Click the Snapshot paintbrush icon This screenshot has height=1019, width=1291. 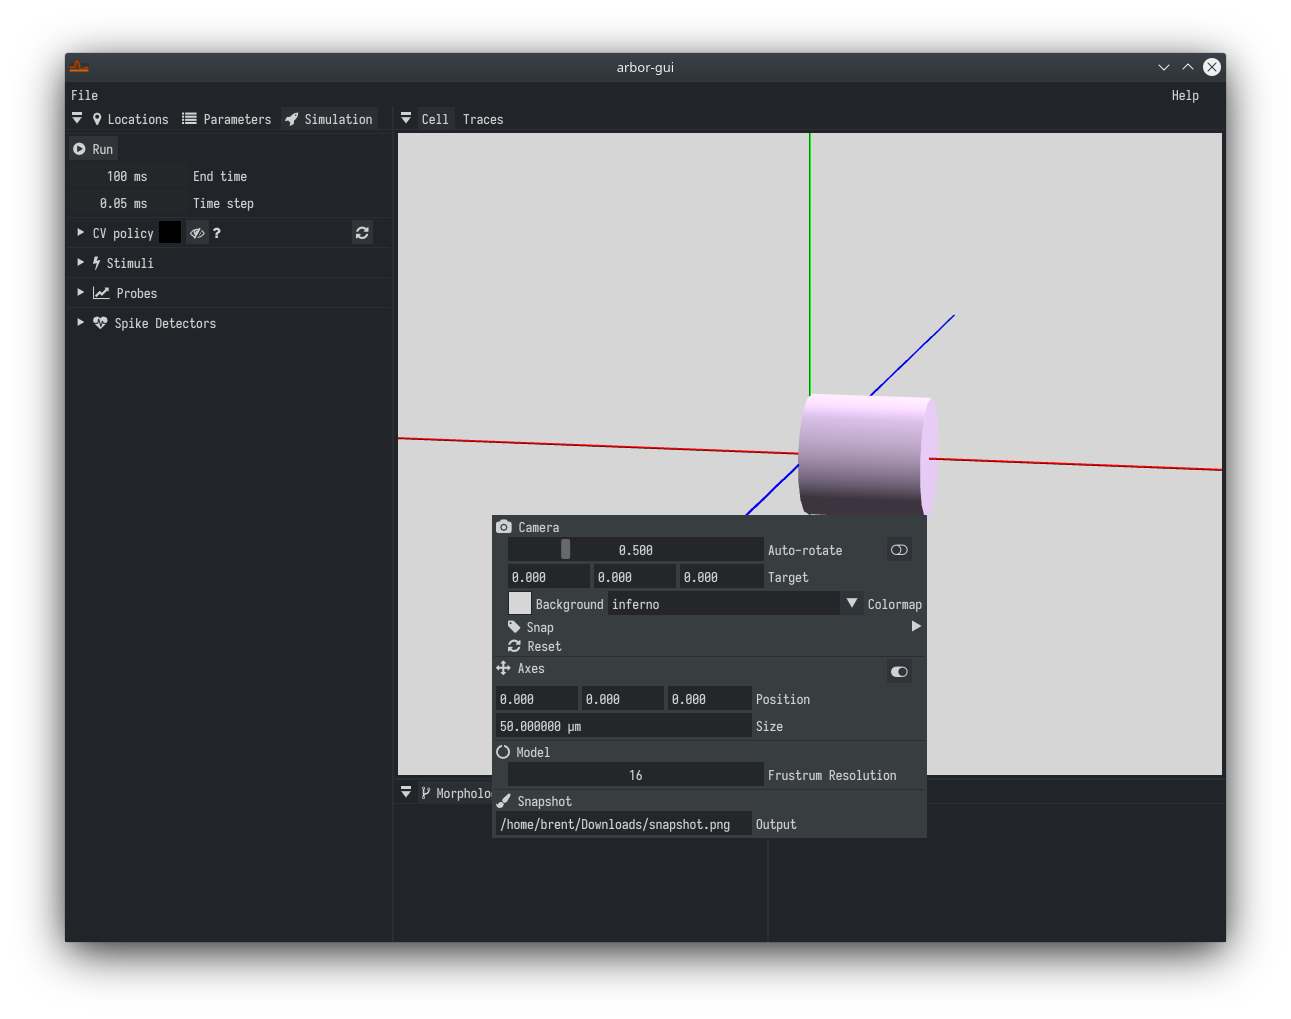click(x=504, y=801)
